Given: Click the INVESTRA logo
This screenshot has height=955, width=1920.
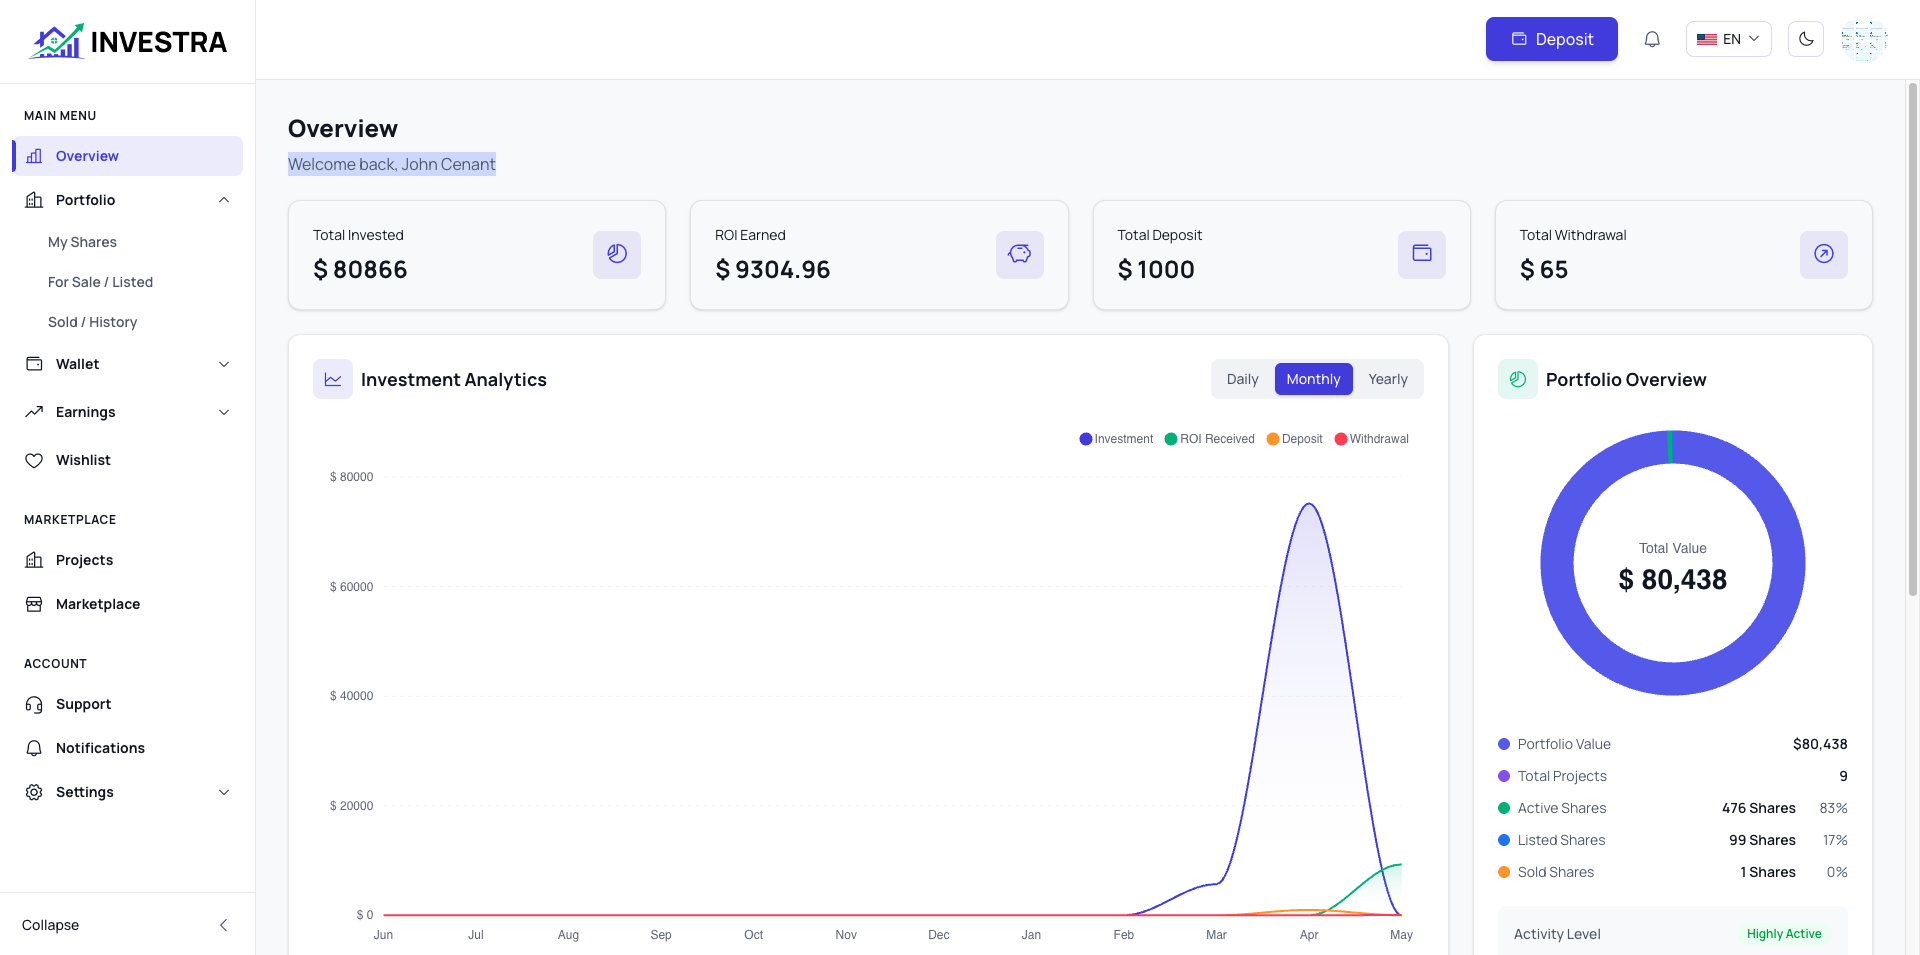Looking at the screenshot, I should (128, 41).
